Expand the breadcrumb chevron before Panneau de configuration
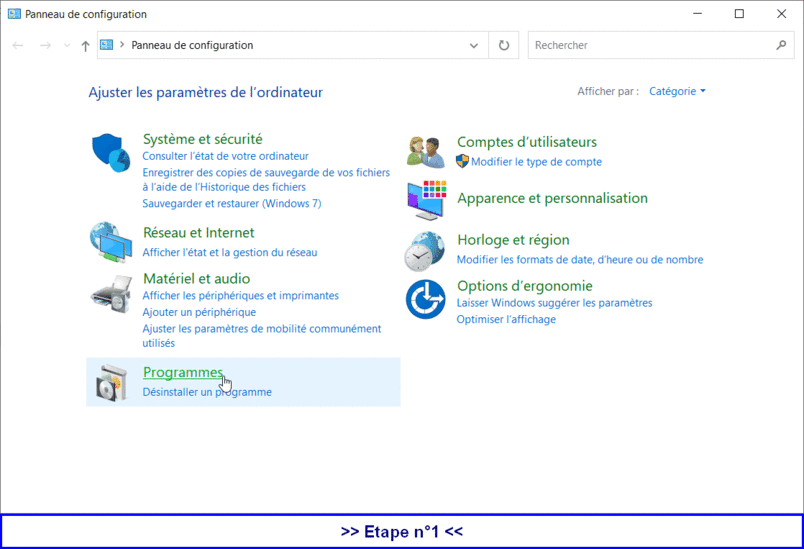 [122, 45]
